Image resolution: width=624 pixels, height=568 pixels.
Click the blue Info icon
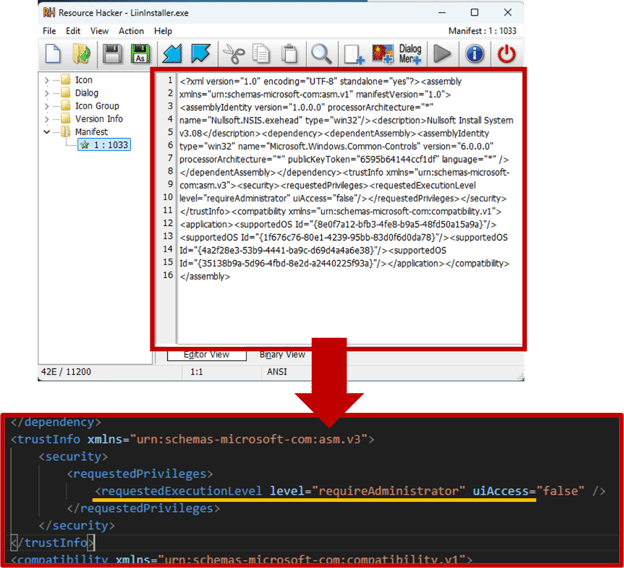pos(476,54)
